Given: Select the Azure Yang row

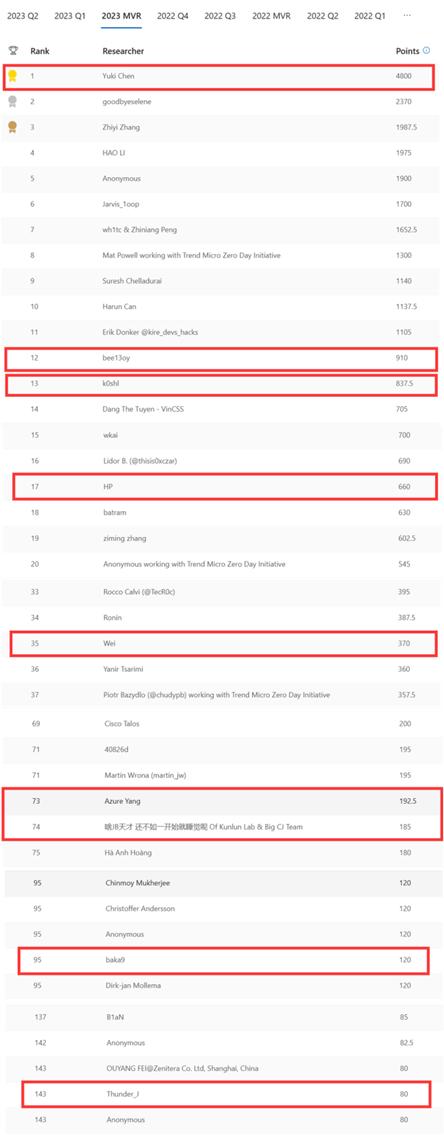Looking at the screenshot, I should tap(221, 801).
